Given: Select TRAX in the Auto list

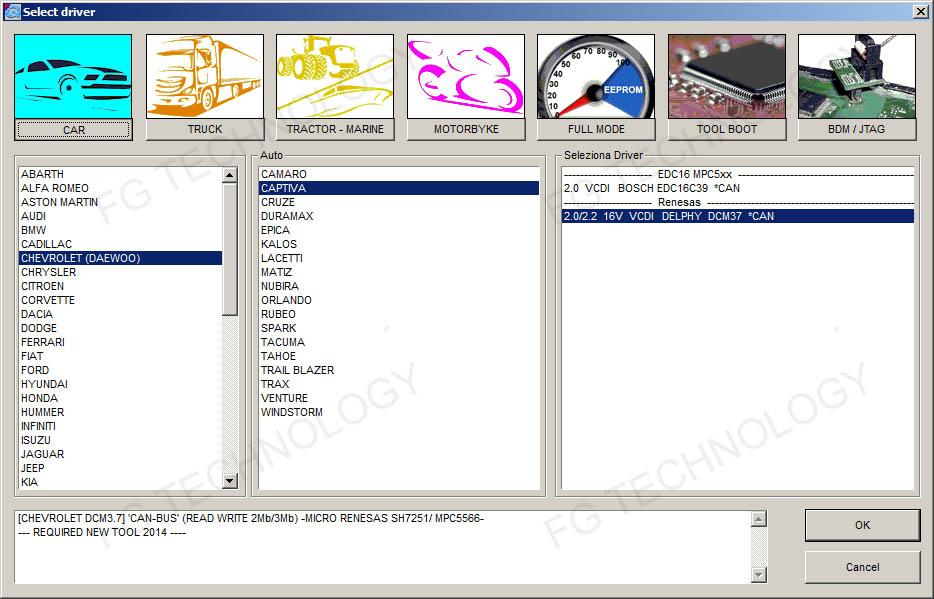Looking at the screenshot, I should 399,384.
